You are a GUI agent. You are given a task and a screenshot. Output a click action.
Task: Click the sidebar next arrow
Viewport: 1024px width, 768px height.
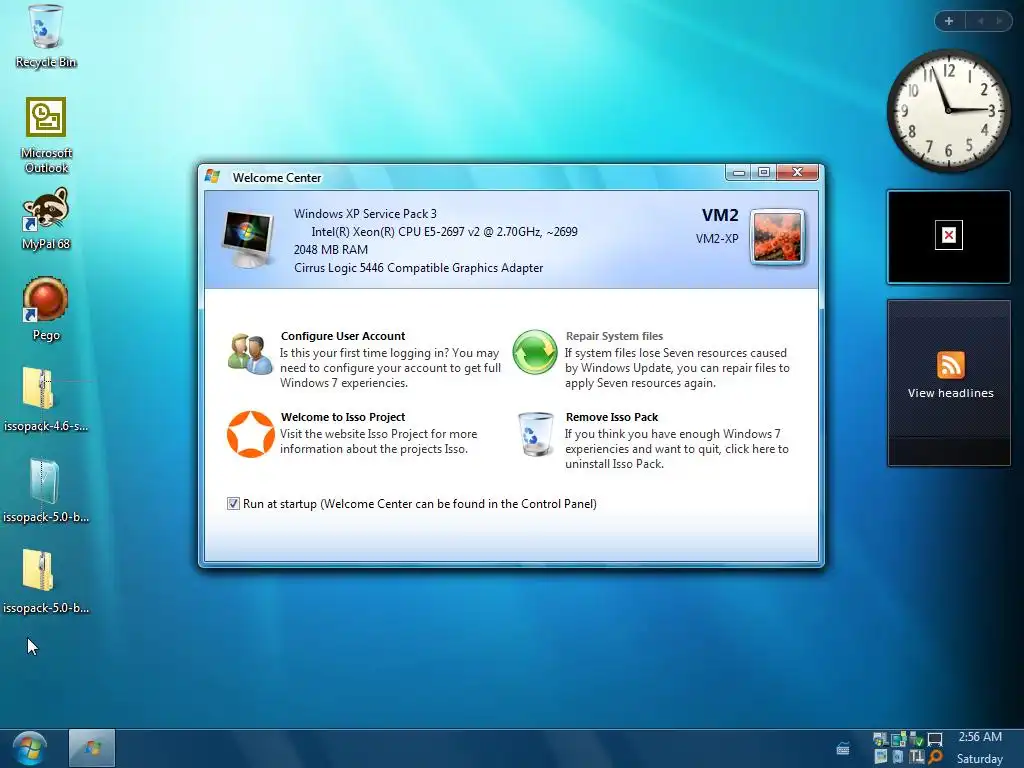pyautogui.click(x=999, y=21)
